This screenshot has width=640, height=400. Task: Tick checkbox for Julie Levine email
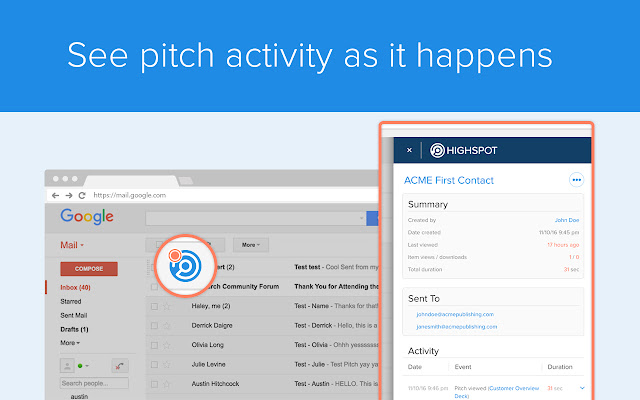154,364
